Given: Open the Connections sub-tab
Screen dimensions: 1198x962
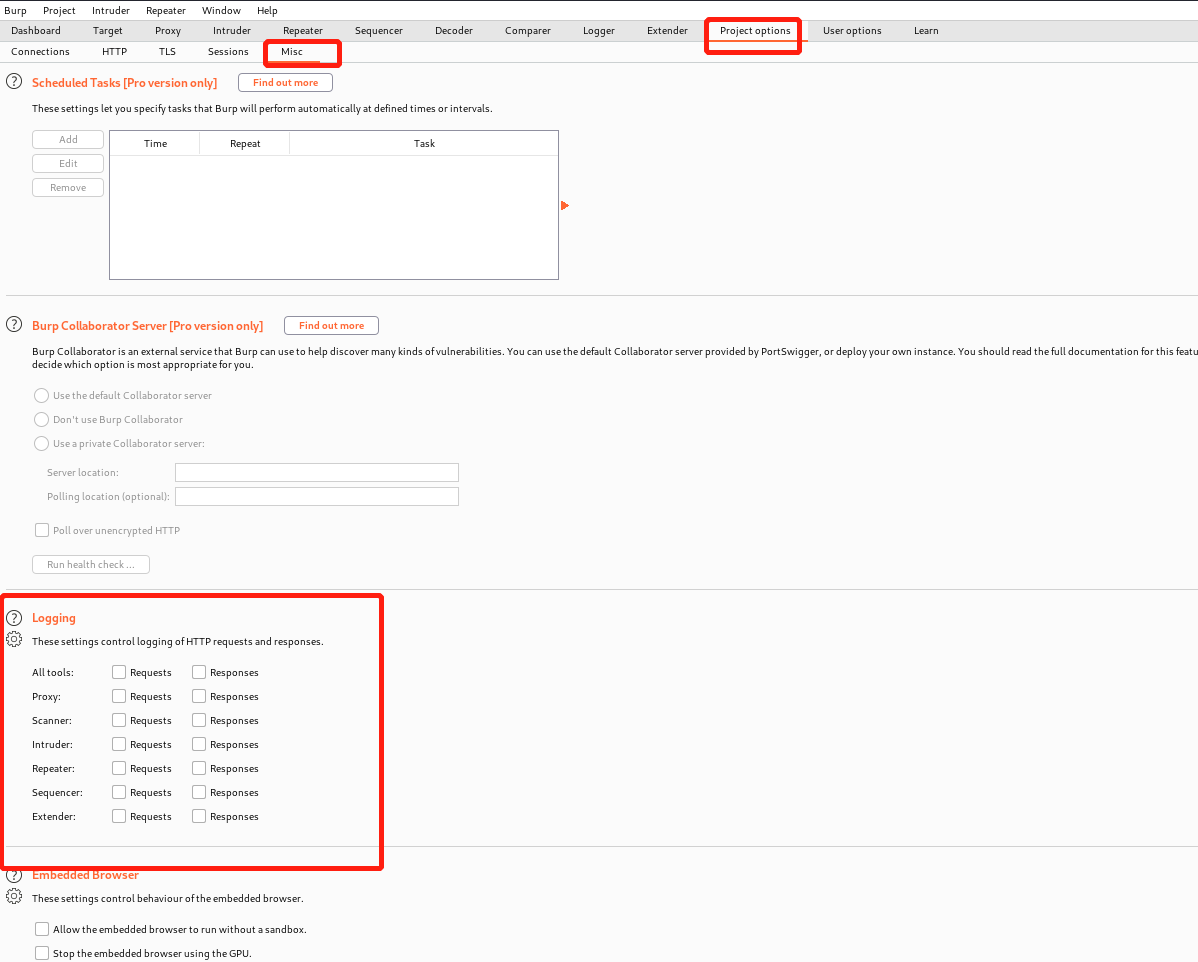Looking at the screenshot, I should pyautogui.click(x=40, y=51).
